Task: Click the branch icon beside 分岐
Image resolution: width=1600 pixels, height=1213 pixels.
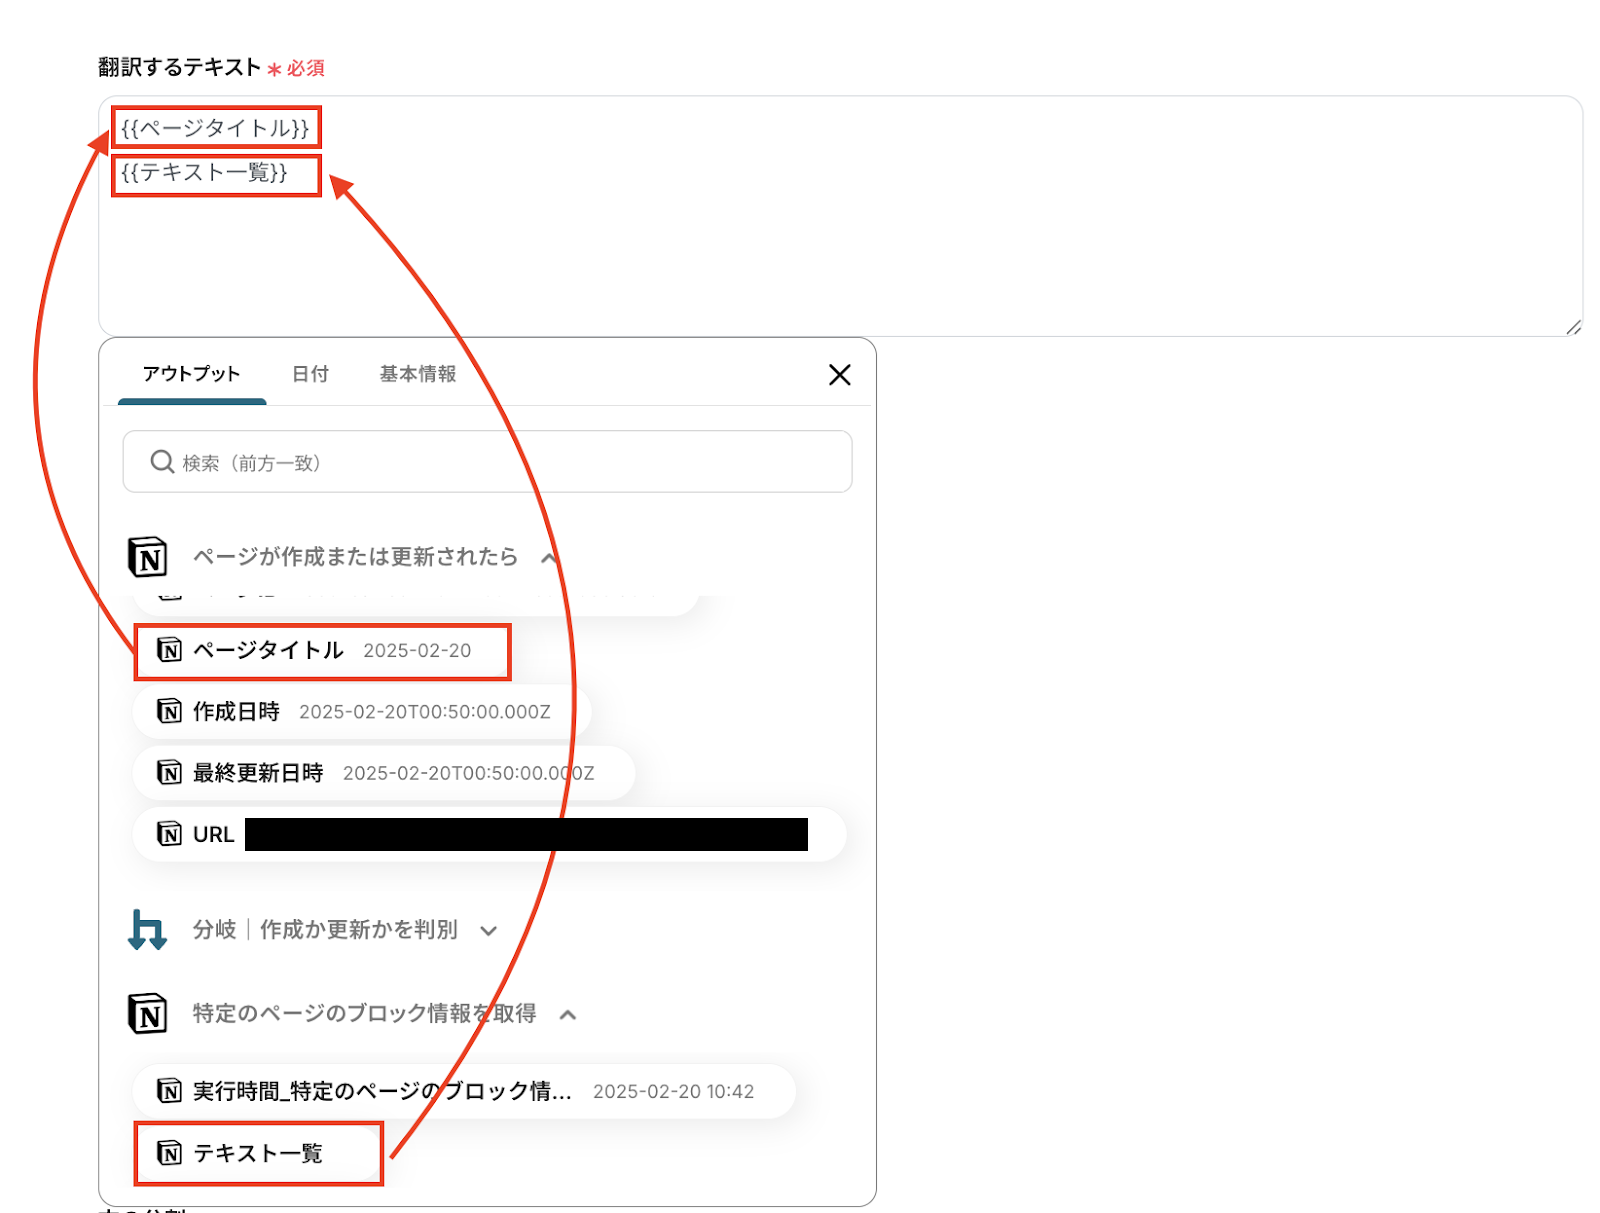Action: (x=147, y=930)
